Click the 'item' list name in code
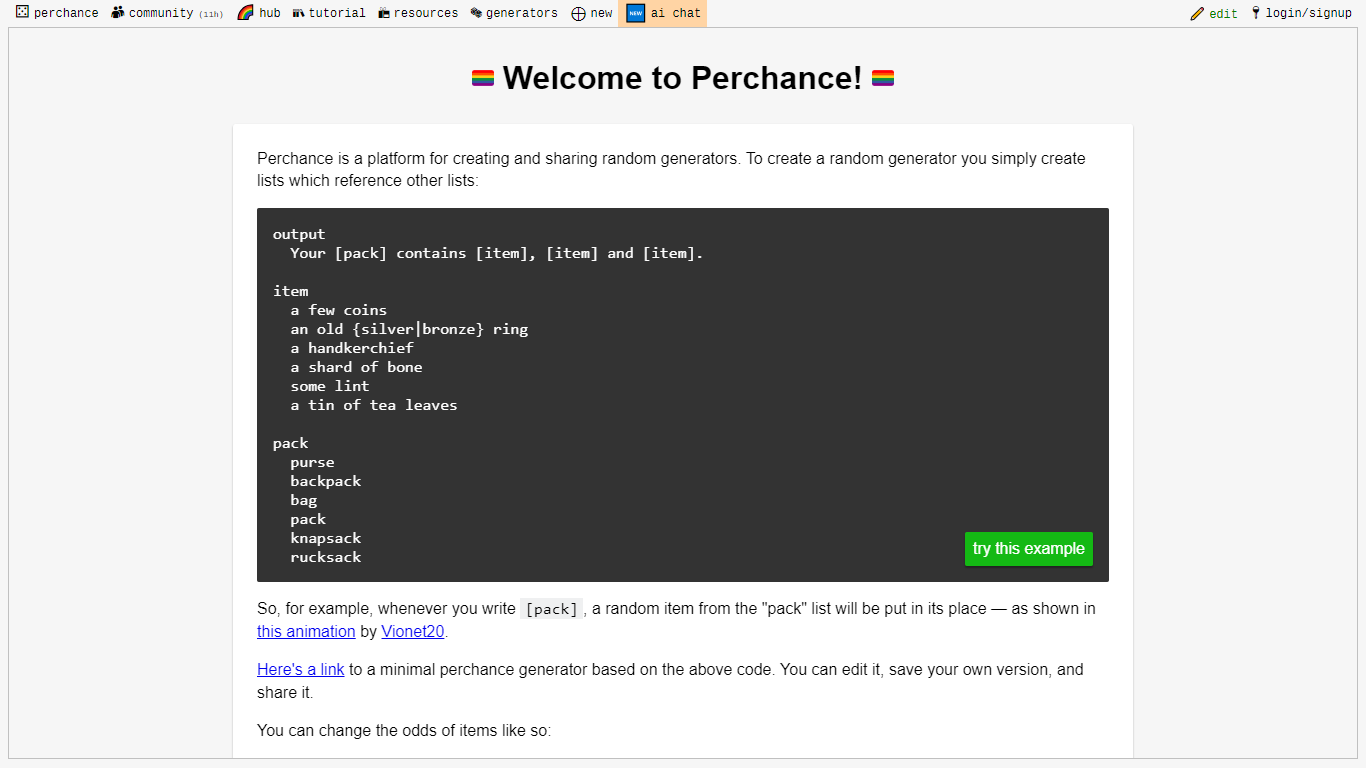This screenshot has width=1366, height=768. point(291,291)
